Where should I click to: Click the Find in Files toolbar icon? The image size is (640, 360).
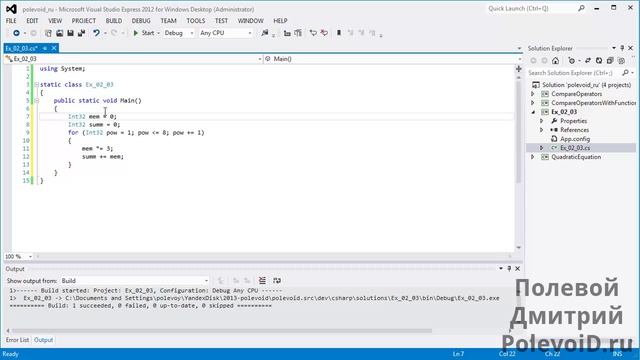[x=265, y=33]
